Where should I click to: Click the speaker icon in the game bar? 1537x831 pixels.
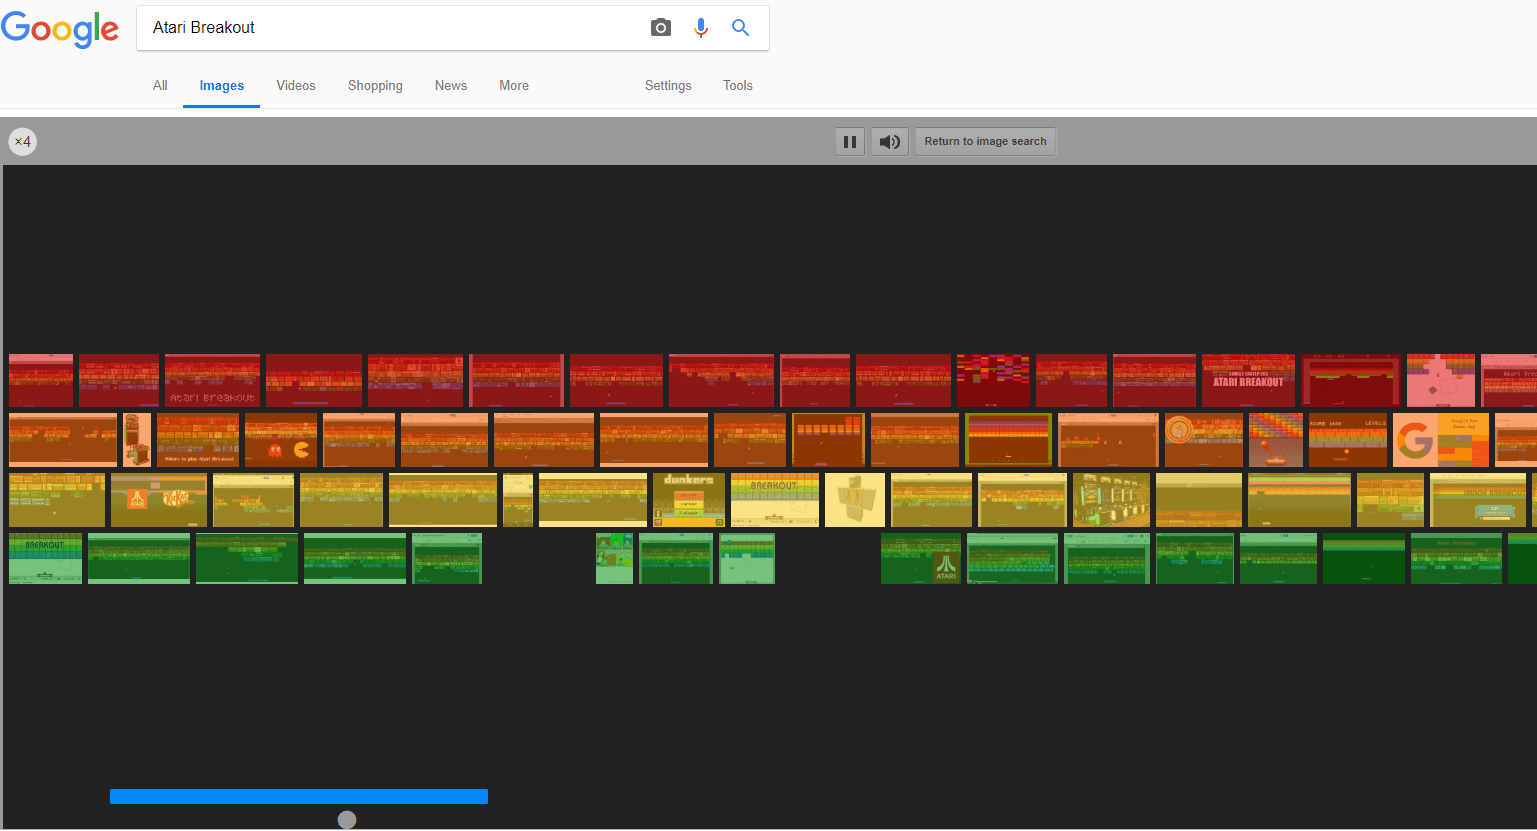(888, 141)
